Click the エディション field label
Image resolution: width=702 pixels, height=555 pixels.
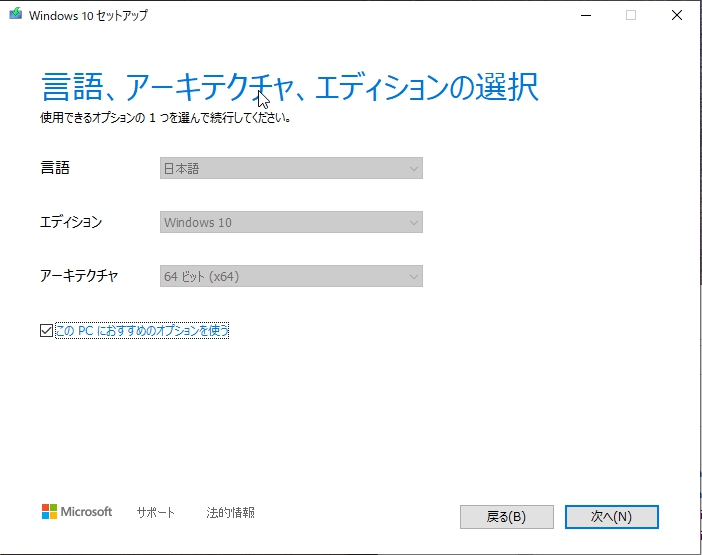click(71, 222)
